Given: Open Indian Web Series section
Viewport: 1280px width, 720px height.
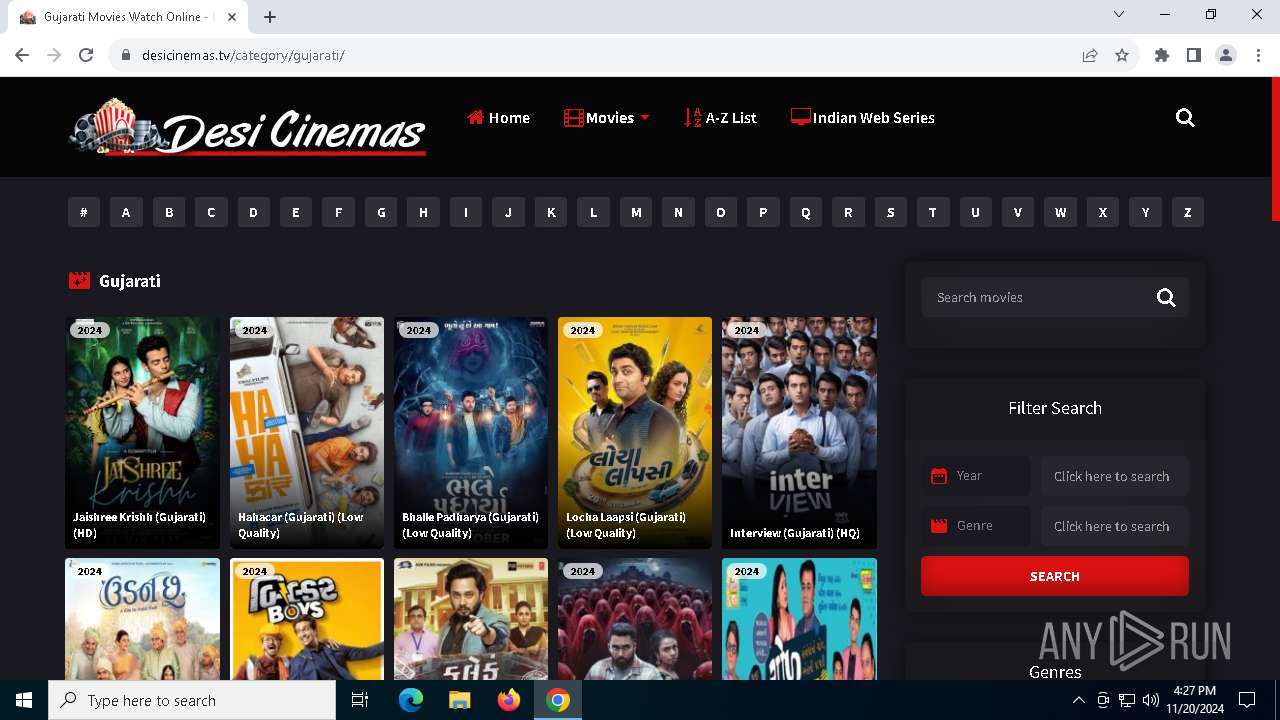Looking at the screenshot, I should (862, 118).
